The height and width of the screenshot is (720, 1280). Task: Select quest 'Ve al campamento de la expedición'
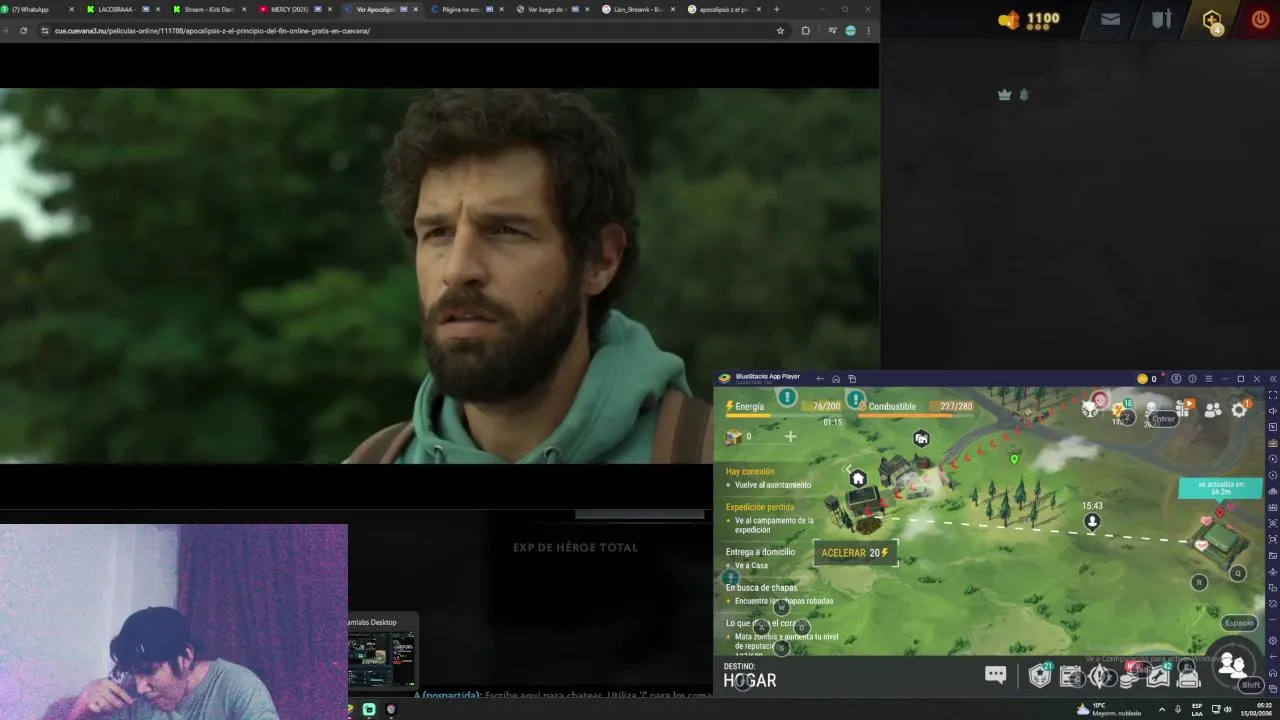[774, 525]
